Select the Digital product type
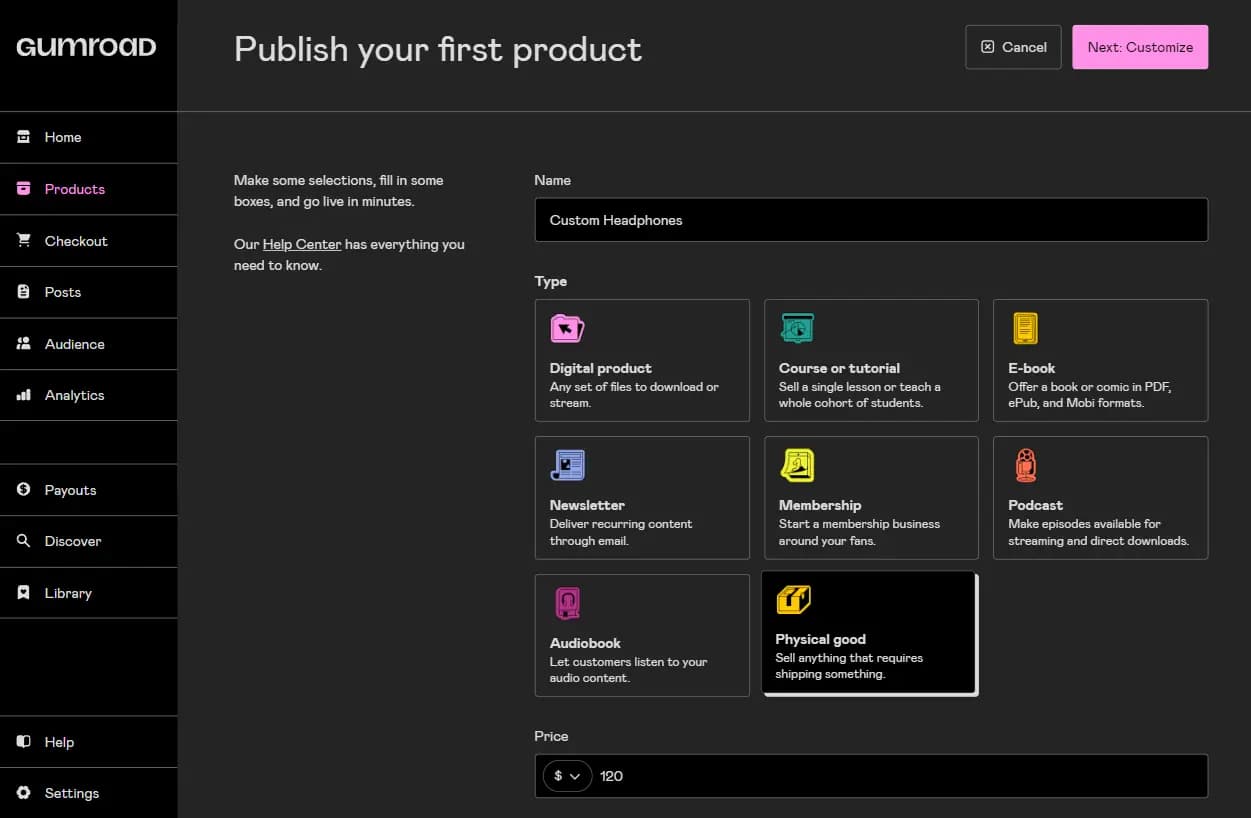 click(642, 360)
